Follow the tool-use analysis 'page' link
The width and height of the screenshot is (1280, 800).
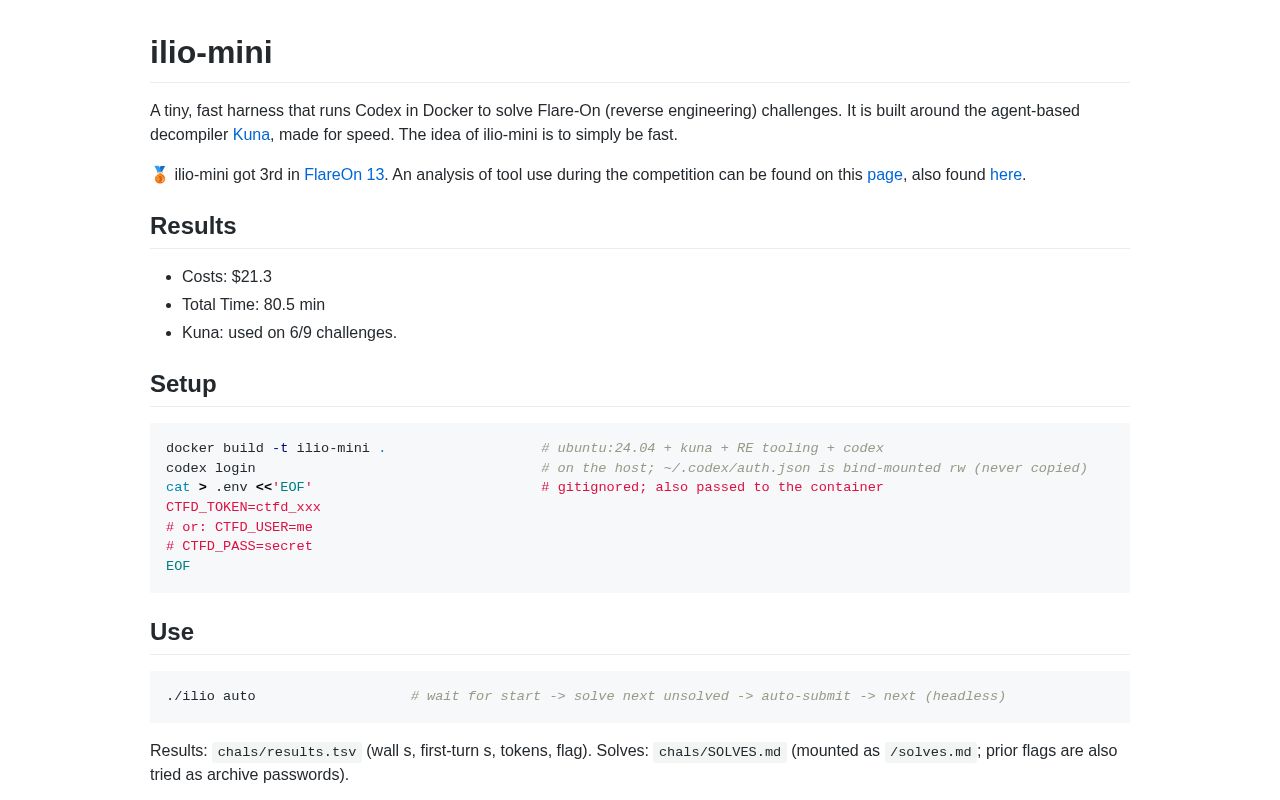click(x=885, y=175)
